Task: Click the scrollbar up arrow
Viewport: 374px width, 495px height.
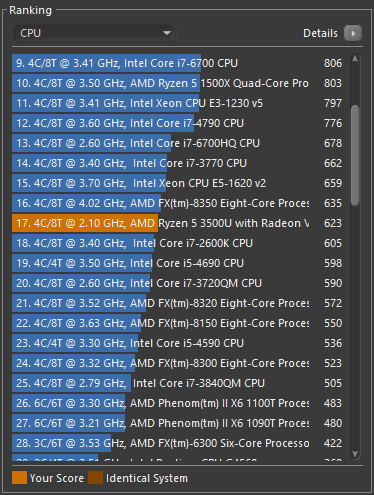Action: click(355, 59)
